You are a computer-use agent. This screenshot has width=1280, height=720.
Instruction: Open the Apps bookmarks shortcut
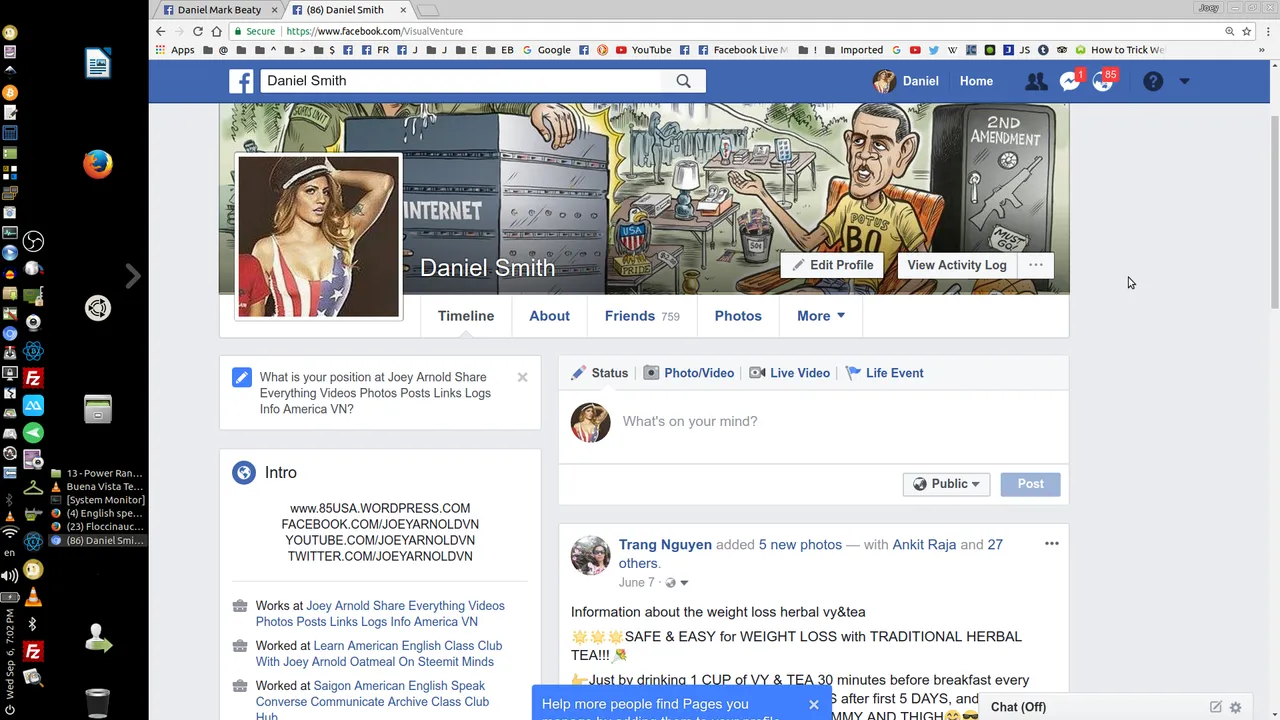[174, 50]
